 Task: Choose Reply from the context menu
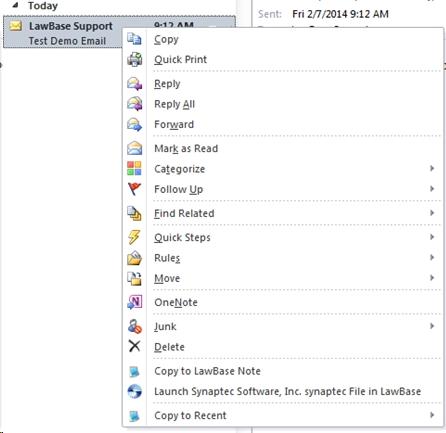coord(283,84)
